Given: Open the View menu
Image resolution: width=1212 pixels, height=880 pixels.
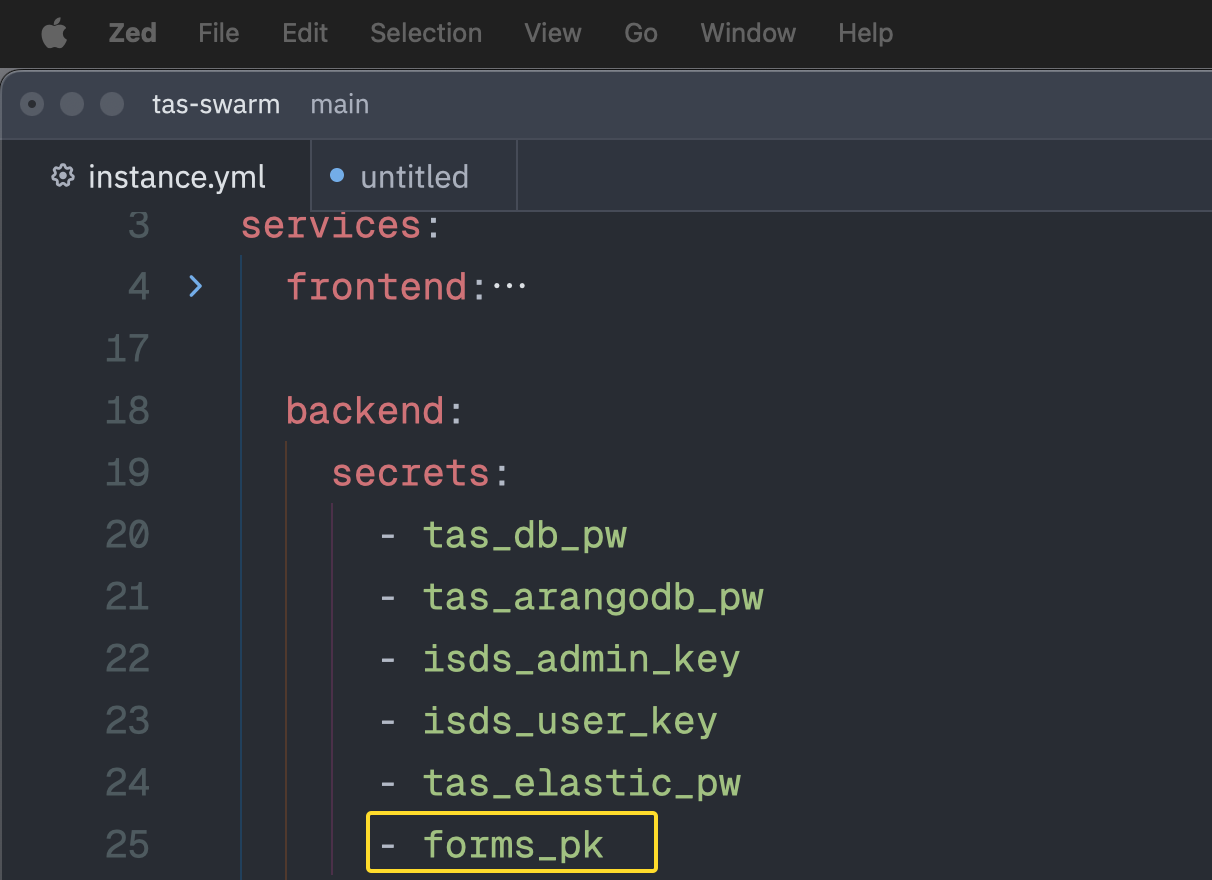Looking at the screenshot, I should [x=553, y=33].
